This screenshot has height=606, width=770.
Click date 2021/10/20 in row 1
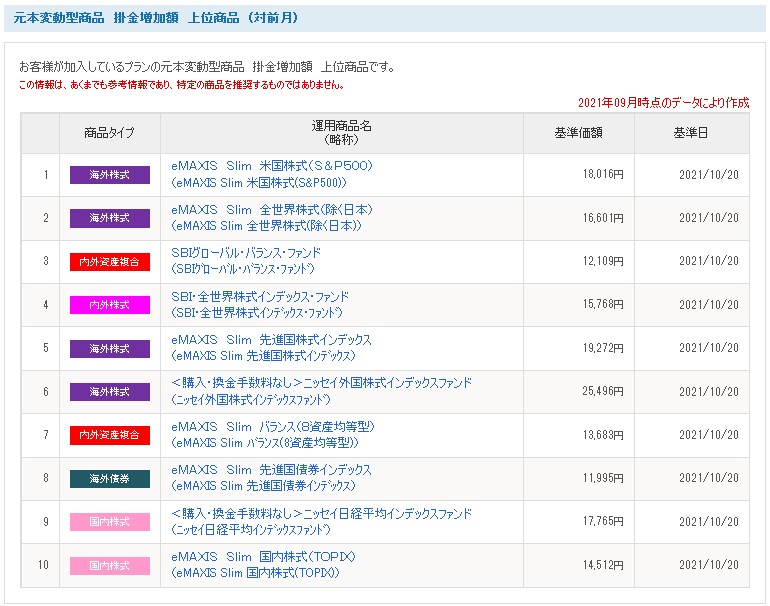click(709, 175)
